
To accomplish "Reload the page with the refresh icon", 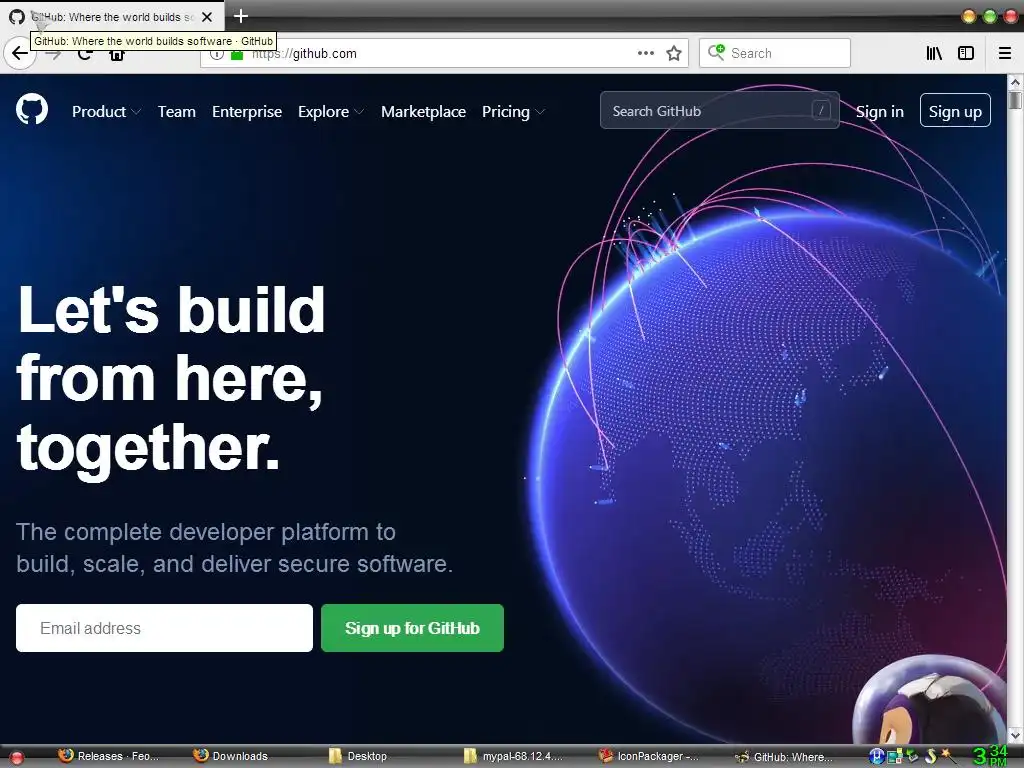I will coord(84,54).
